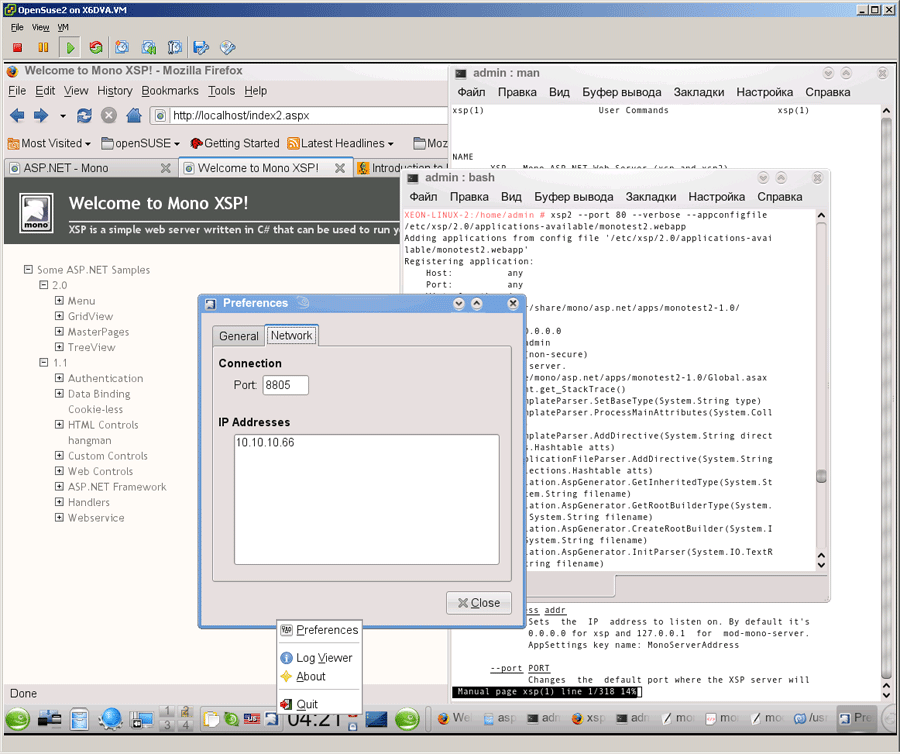900x754 pixels.
Task: Choose Preferences from the tray context menu
Action: tap(319, 630)
